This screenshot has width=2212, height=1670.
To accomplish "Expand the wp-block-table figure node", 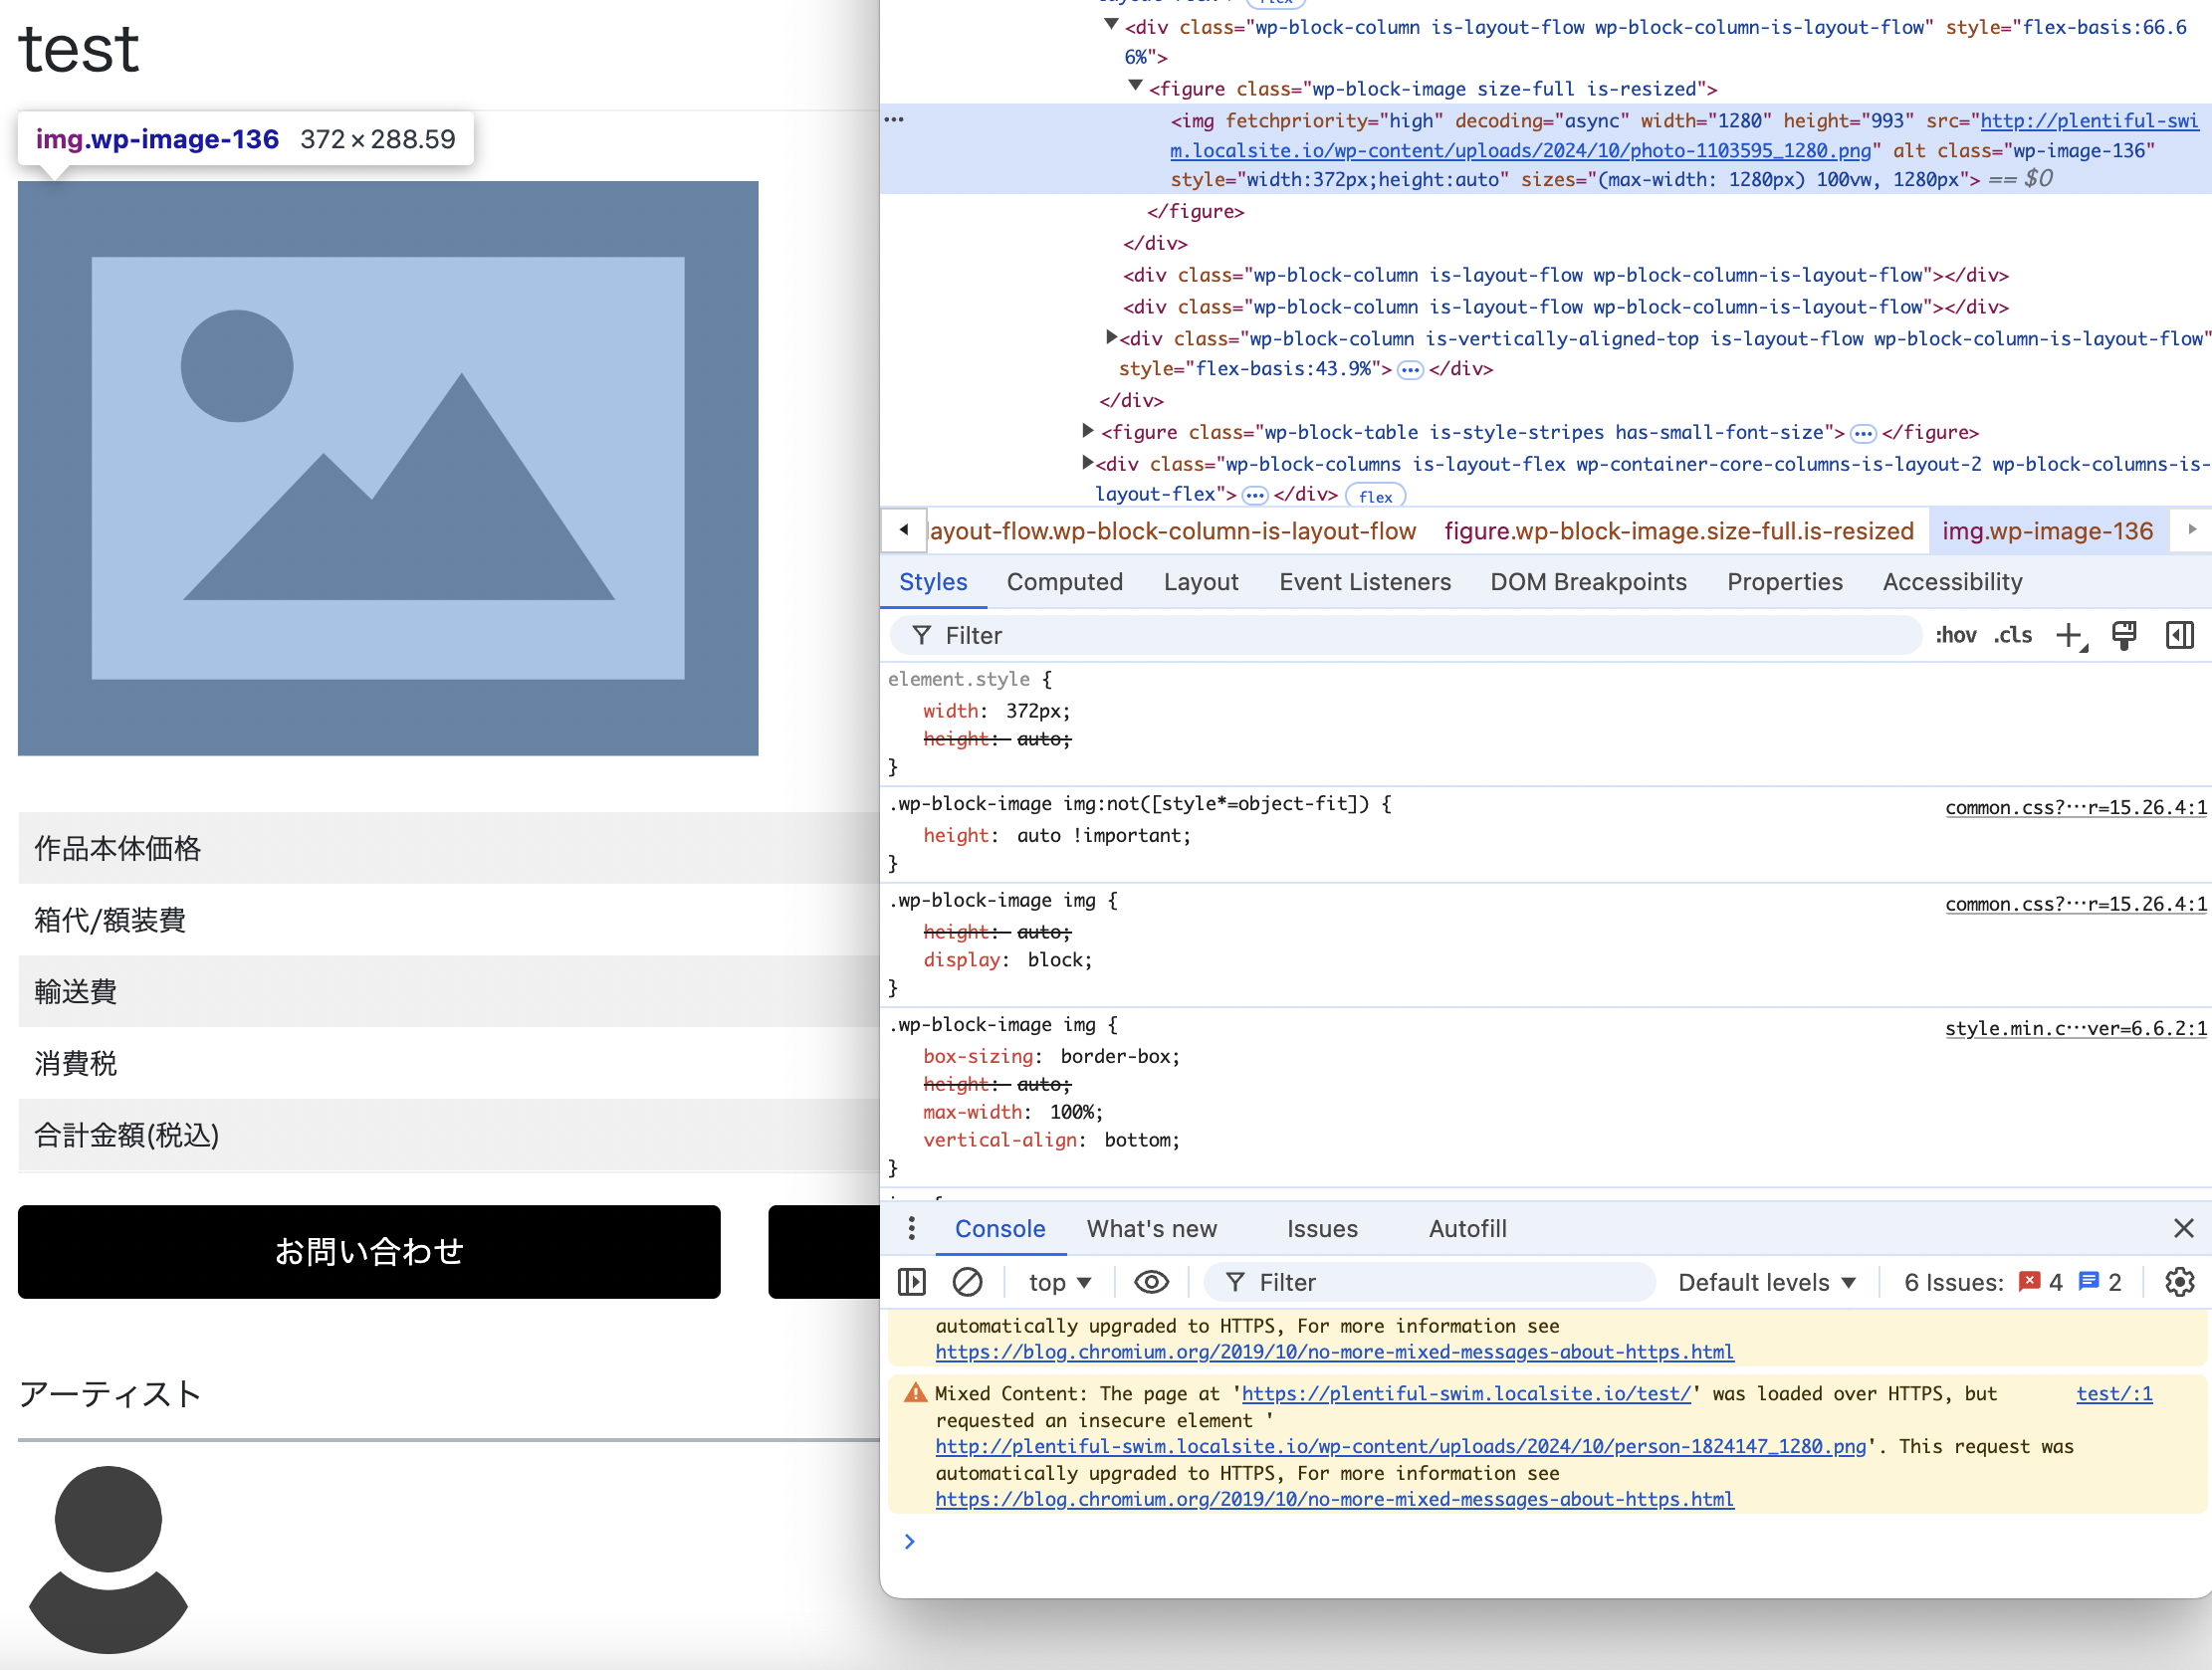I will (1088, 431).
